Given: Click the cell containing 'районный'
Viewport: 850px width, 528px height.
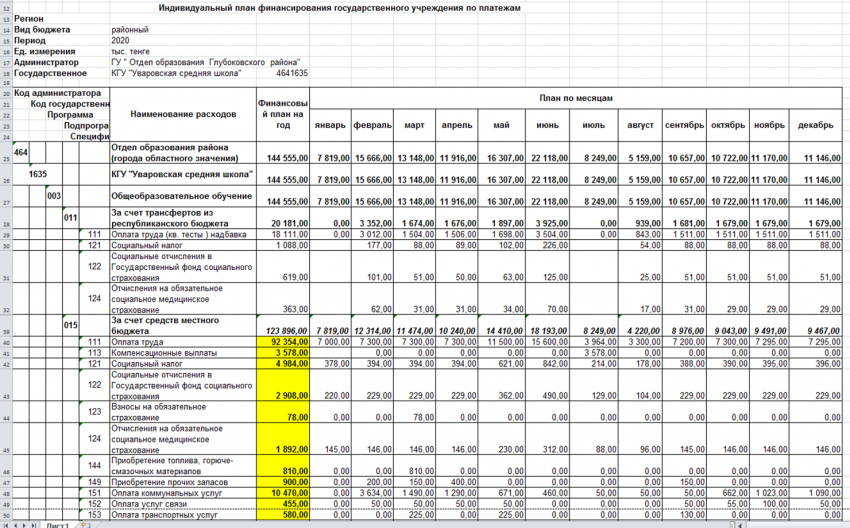Looking at the screenshot, I should pos(130,29).
